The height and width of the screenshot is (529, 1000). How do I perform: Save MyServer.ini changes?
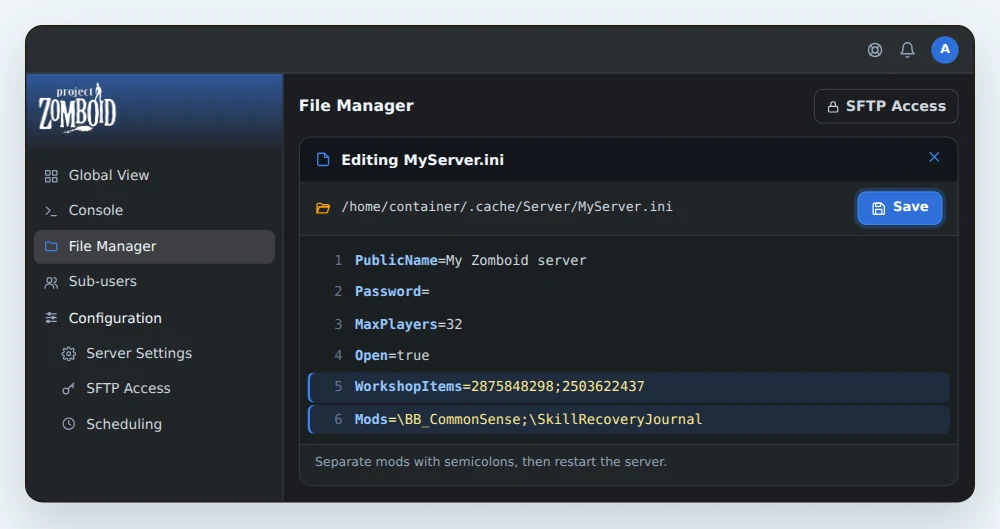(900, 207)
